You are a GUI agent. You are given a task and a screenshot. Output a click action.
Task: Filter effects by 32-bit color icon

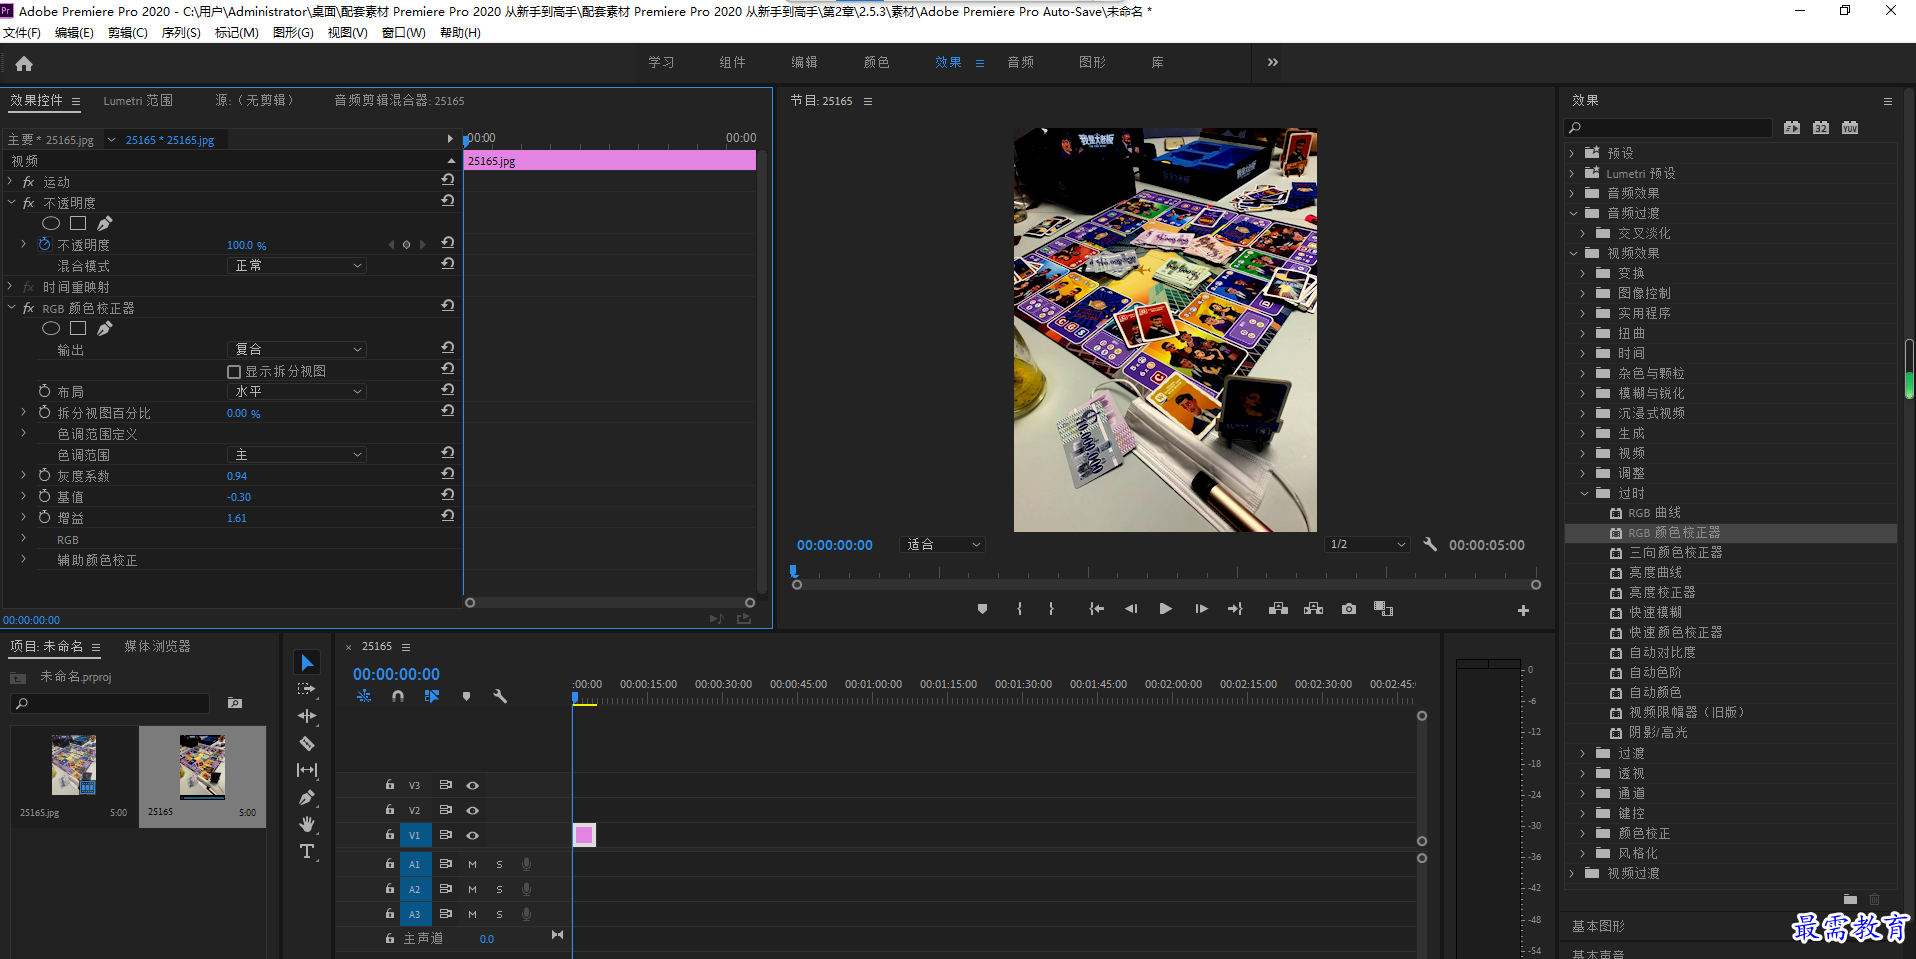coord(1821,128)
